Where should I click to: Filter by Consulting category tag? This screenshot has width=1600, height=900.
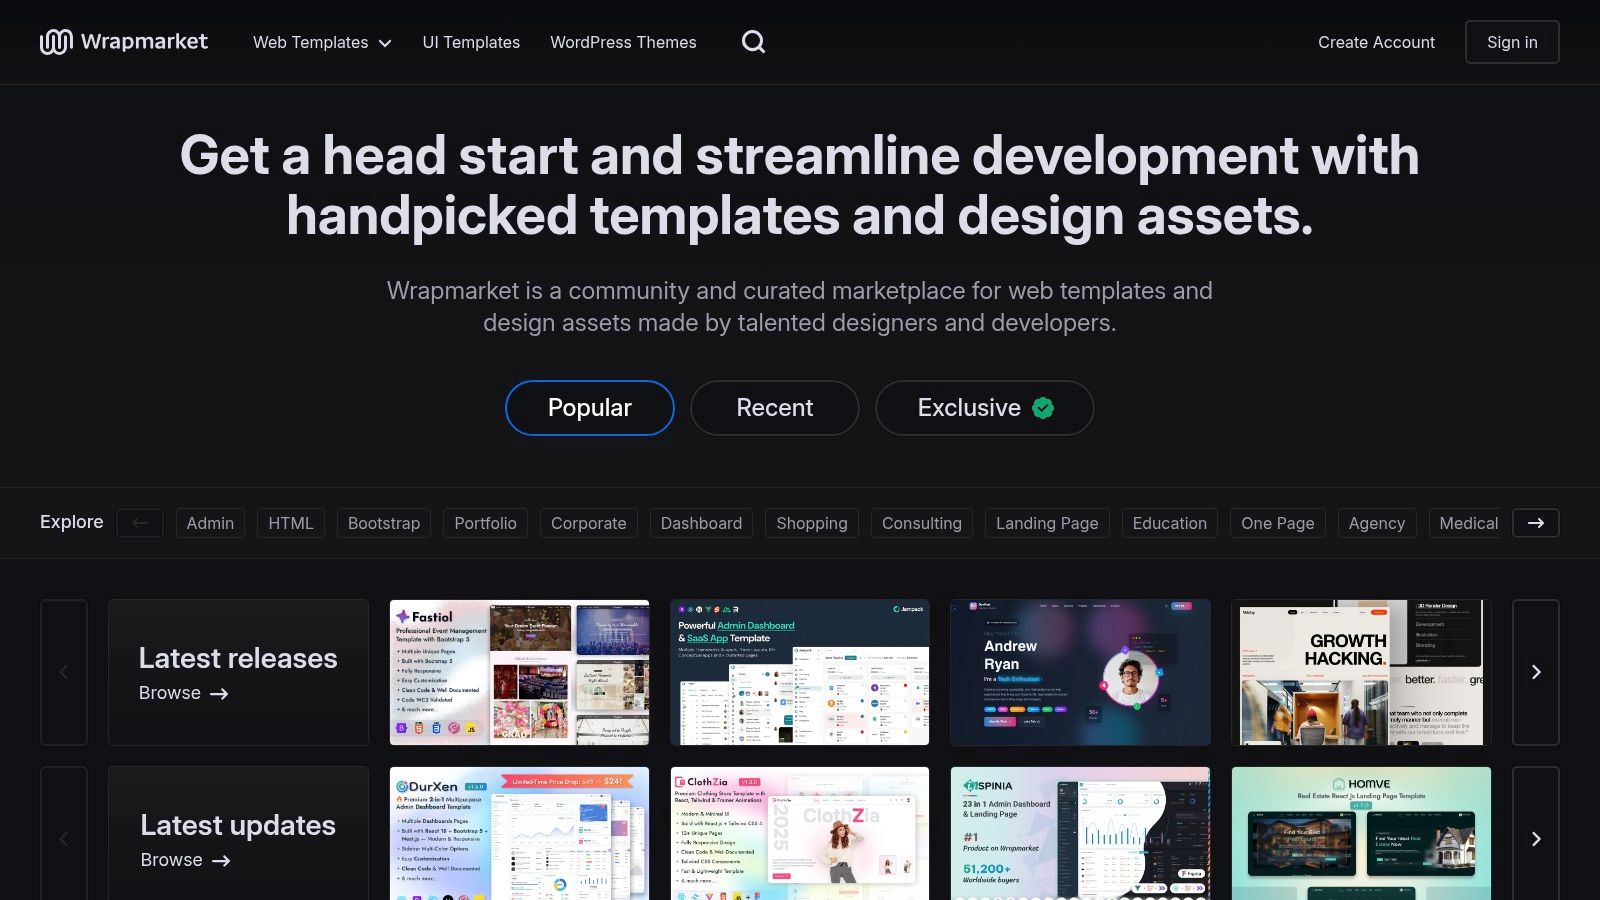[922, 523]
